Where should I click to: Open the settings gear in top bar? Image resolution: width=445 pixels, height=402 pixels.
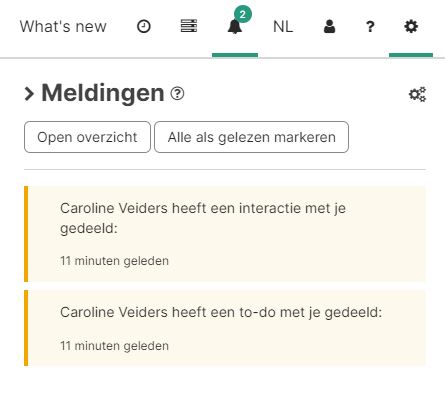tap(411, 26)
